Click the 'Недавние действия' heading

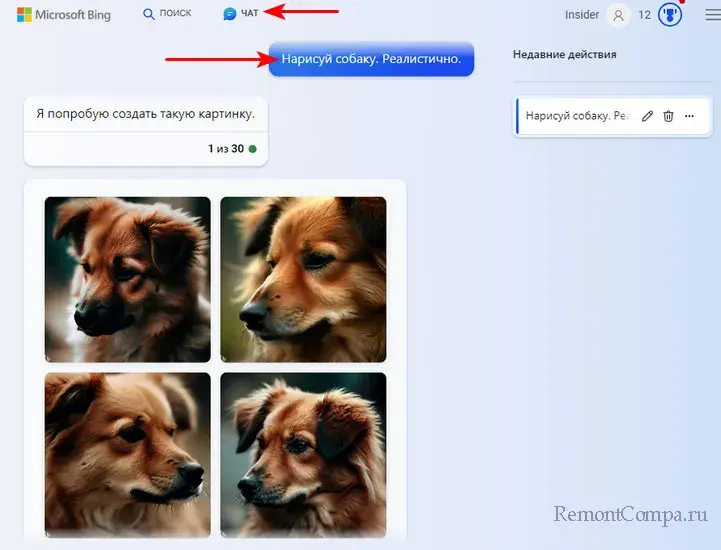(564, 54)
